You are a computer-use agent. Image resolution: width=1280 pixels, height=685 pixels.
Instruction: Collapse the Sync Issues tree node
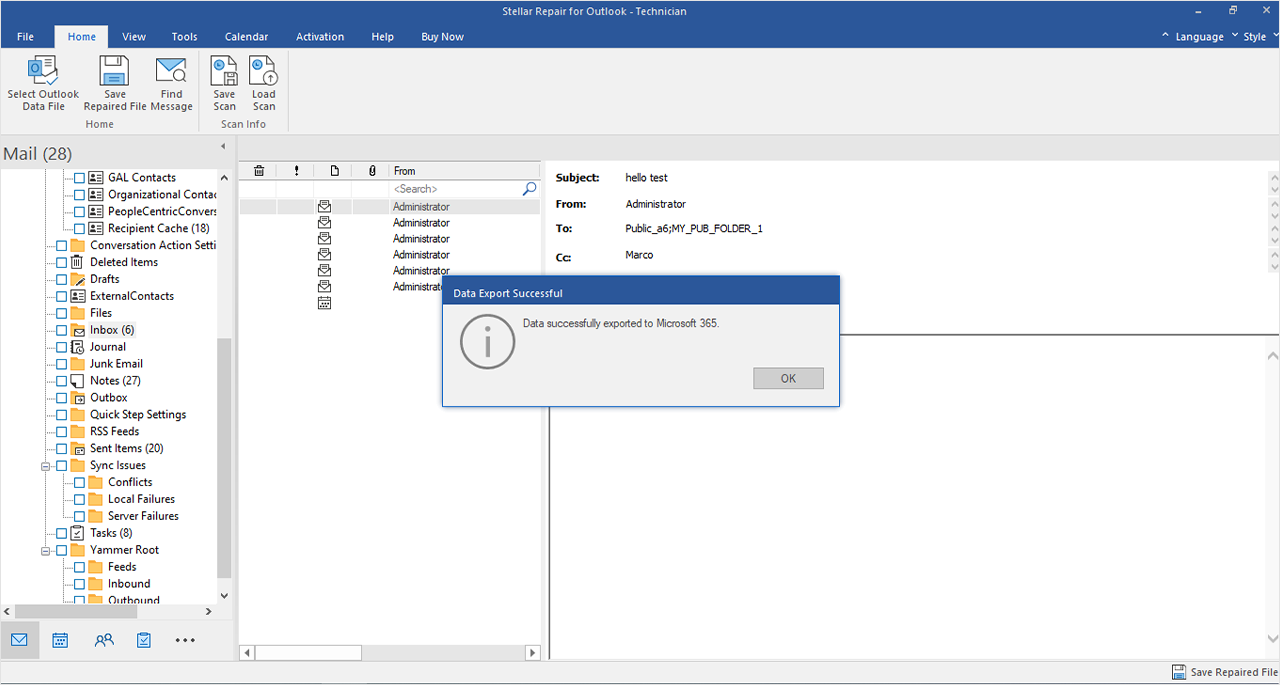point(46,466)
